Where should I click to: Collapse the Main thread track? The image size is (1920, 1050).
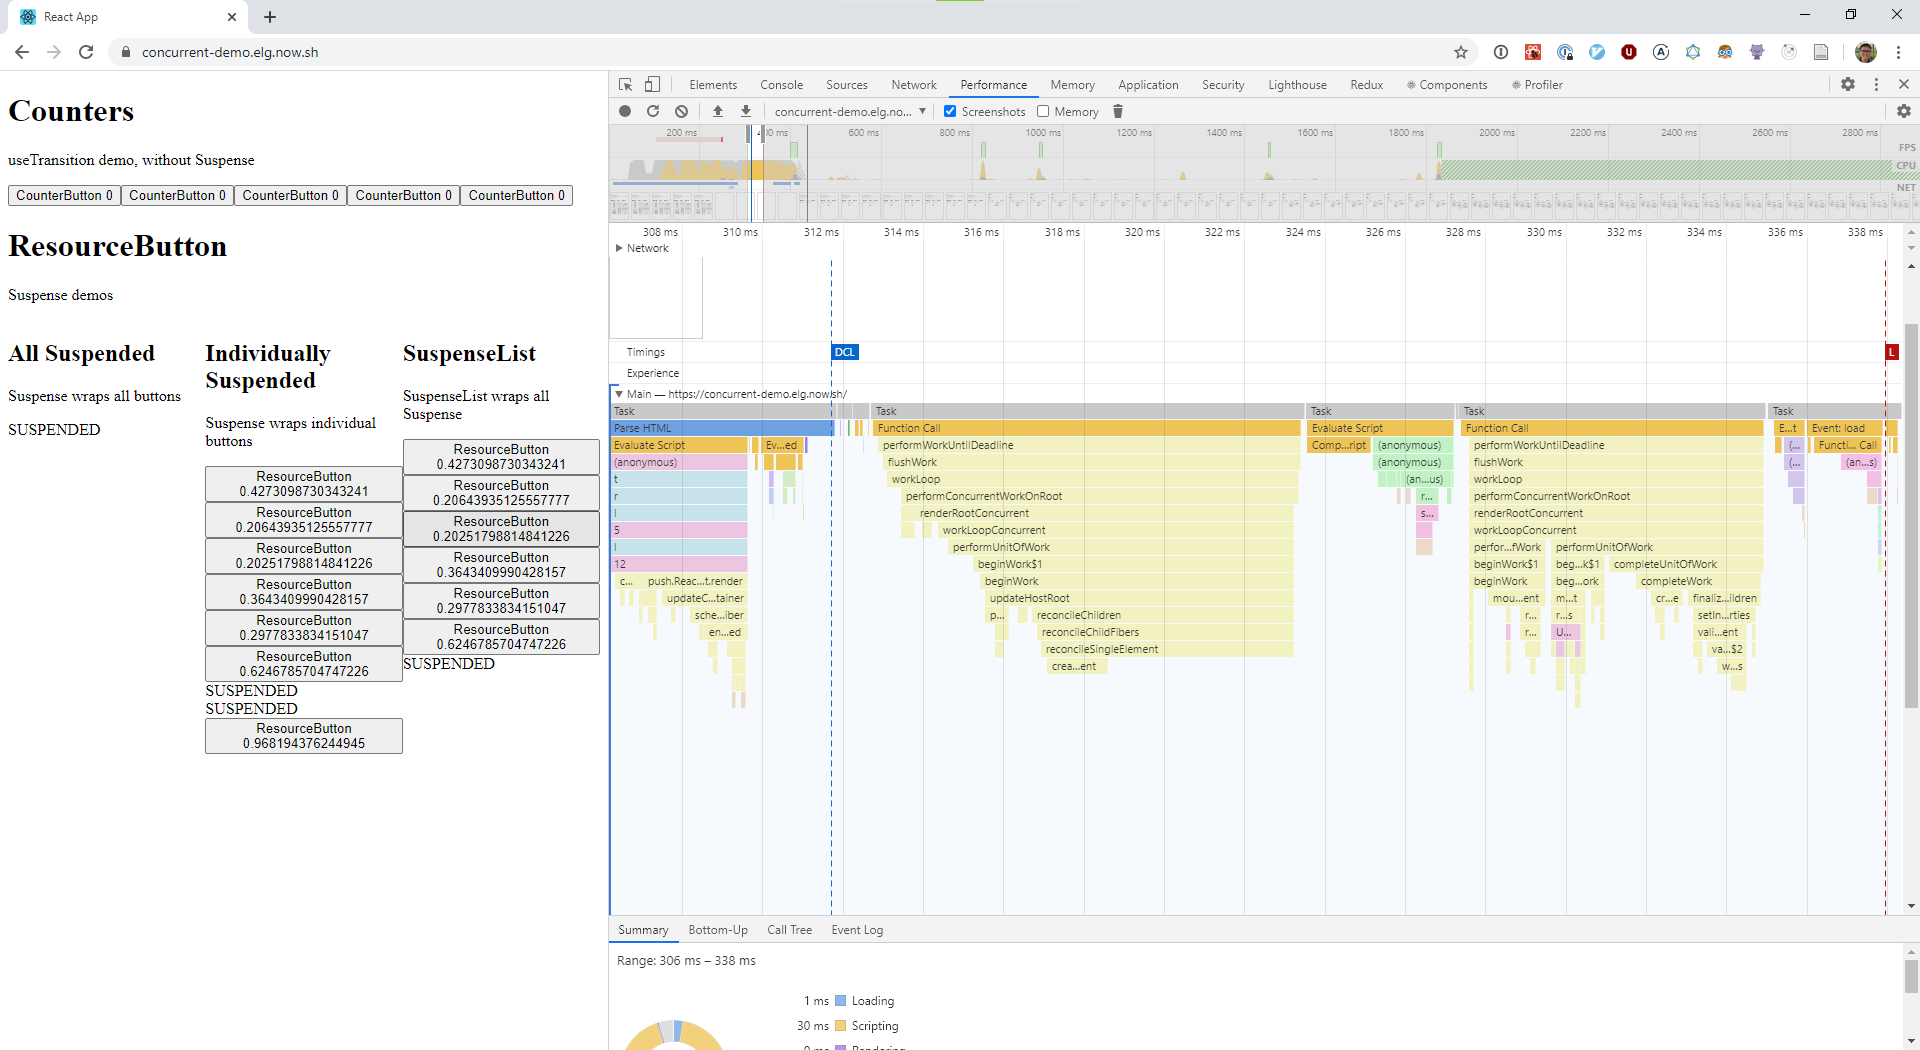pos(619,394)
